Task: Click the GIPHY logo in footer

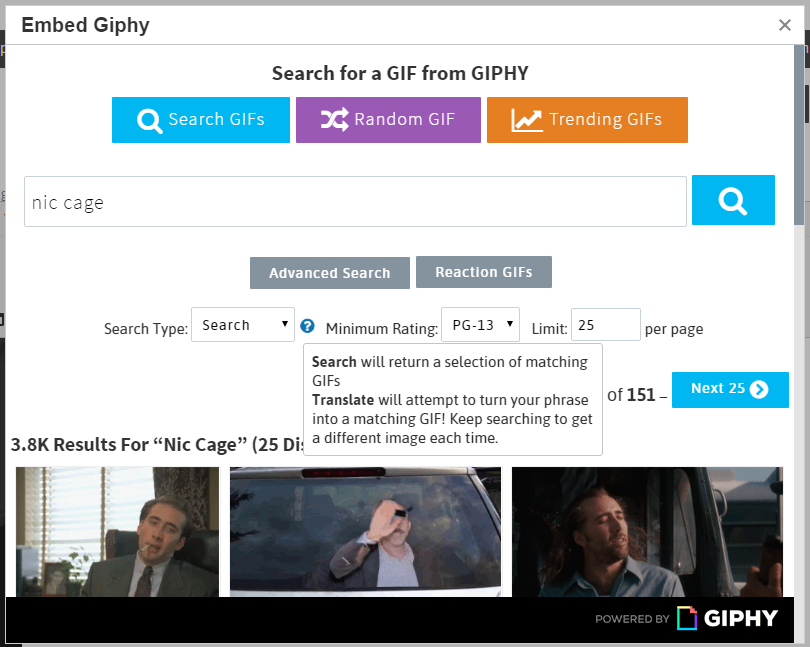Action: [x=727, y=618]
